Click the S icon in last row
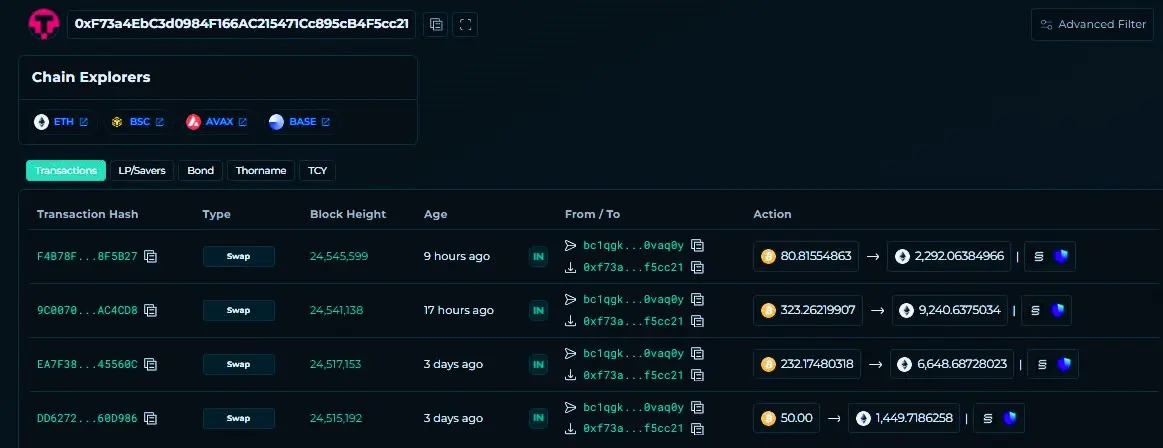1163x448 pixels. (988, 418)
